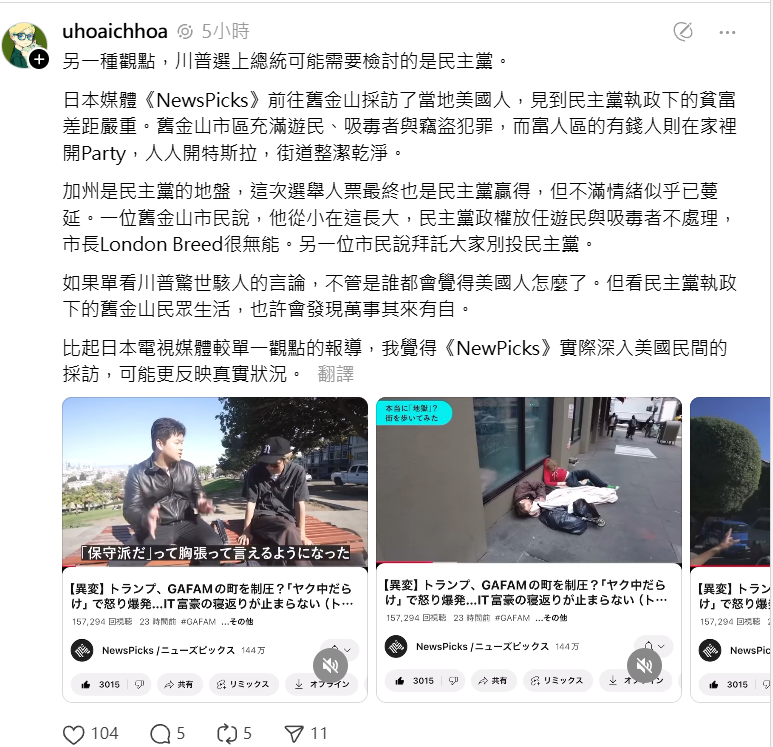Open the three-dots more options menu
The width and height of the screenshot is (773, 747).
coord(727,33)
